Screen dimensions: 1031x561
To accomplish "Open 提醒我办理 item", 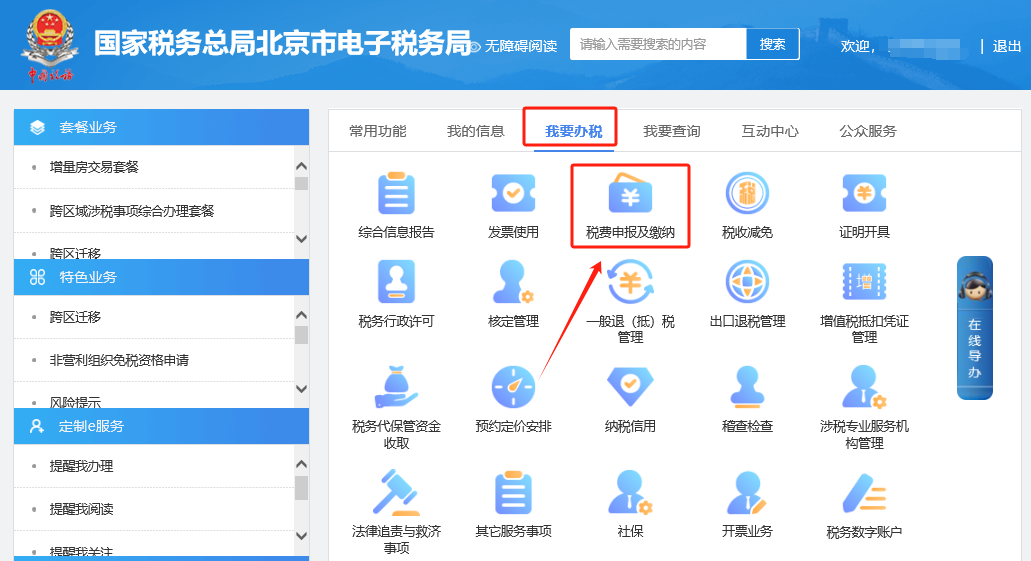I will 82,466.
